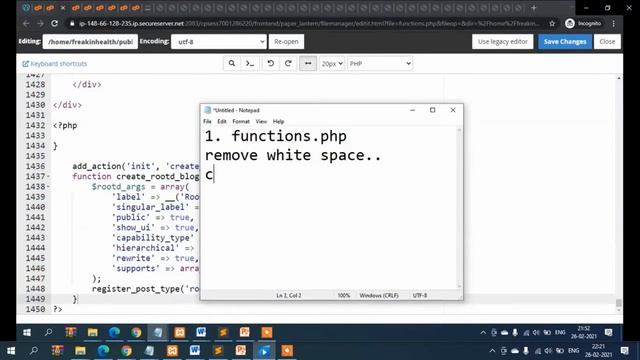The image size is (640, 360).
Task: Open Chrome on taskbar showing 22:21
Action: click(126, 351)
